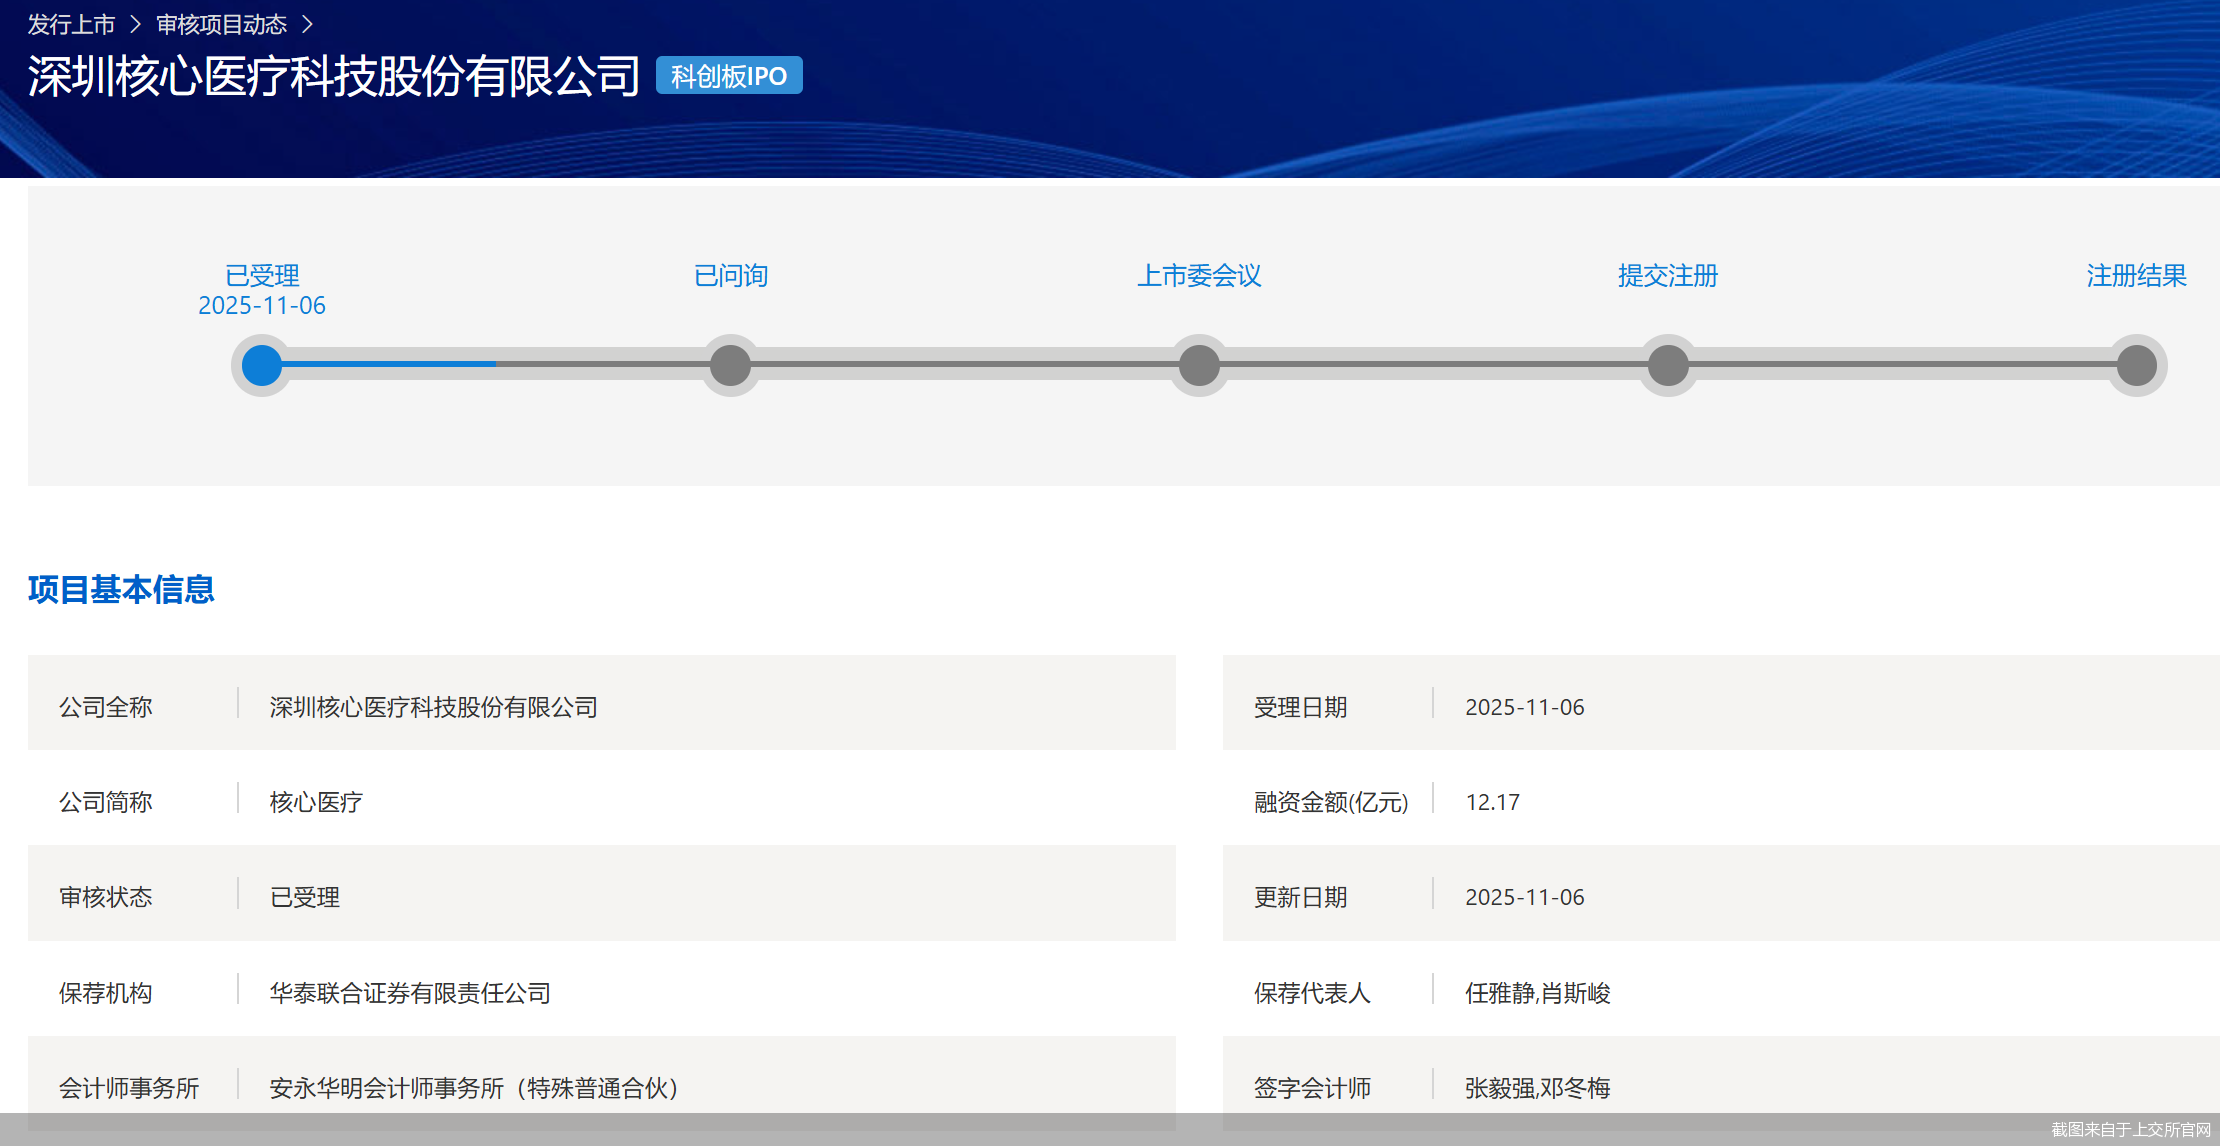Screen dimensions: 2220x1146
Task: Select the sponsor name 华泰联合证券有限责任公司
Action: click(410, 992)
